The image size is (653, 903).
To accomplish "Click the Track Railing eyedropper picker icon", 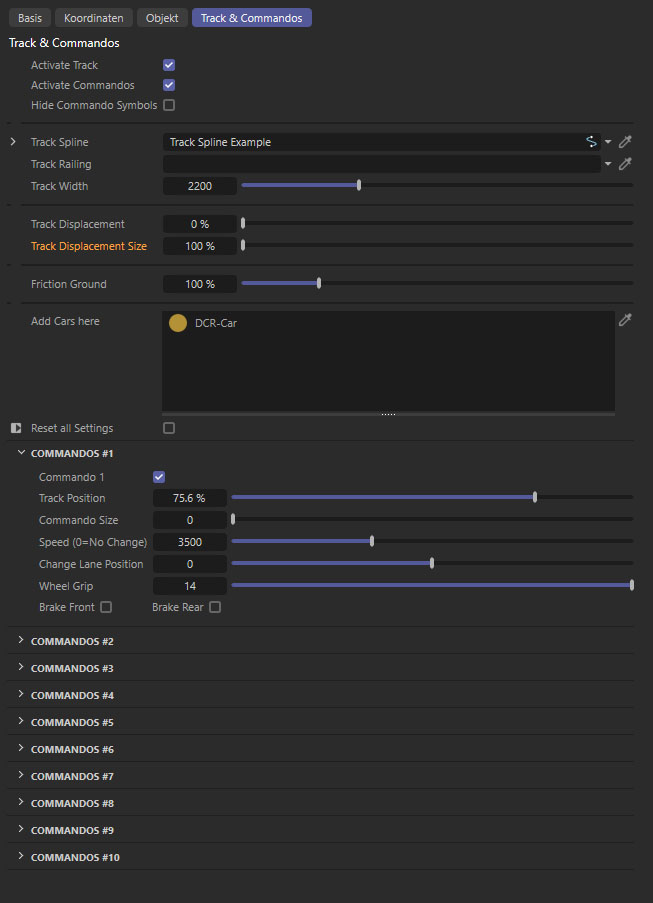I will pos(626,164).
